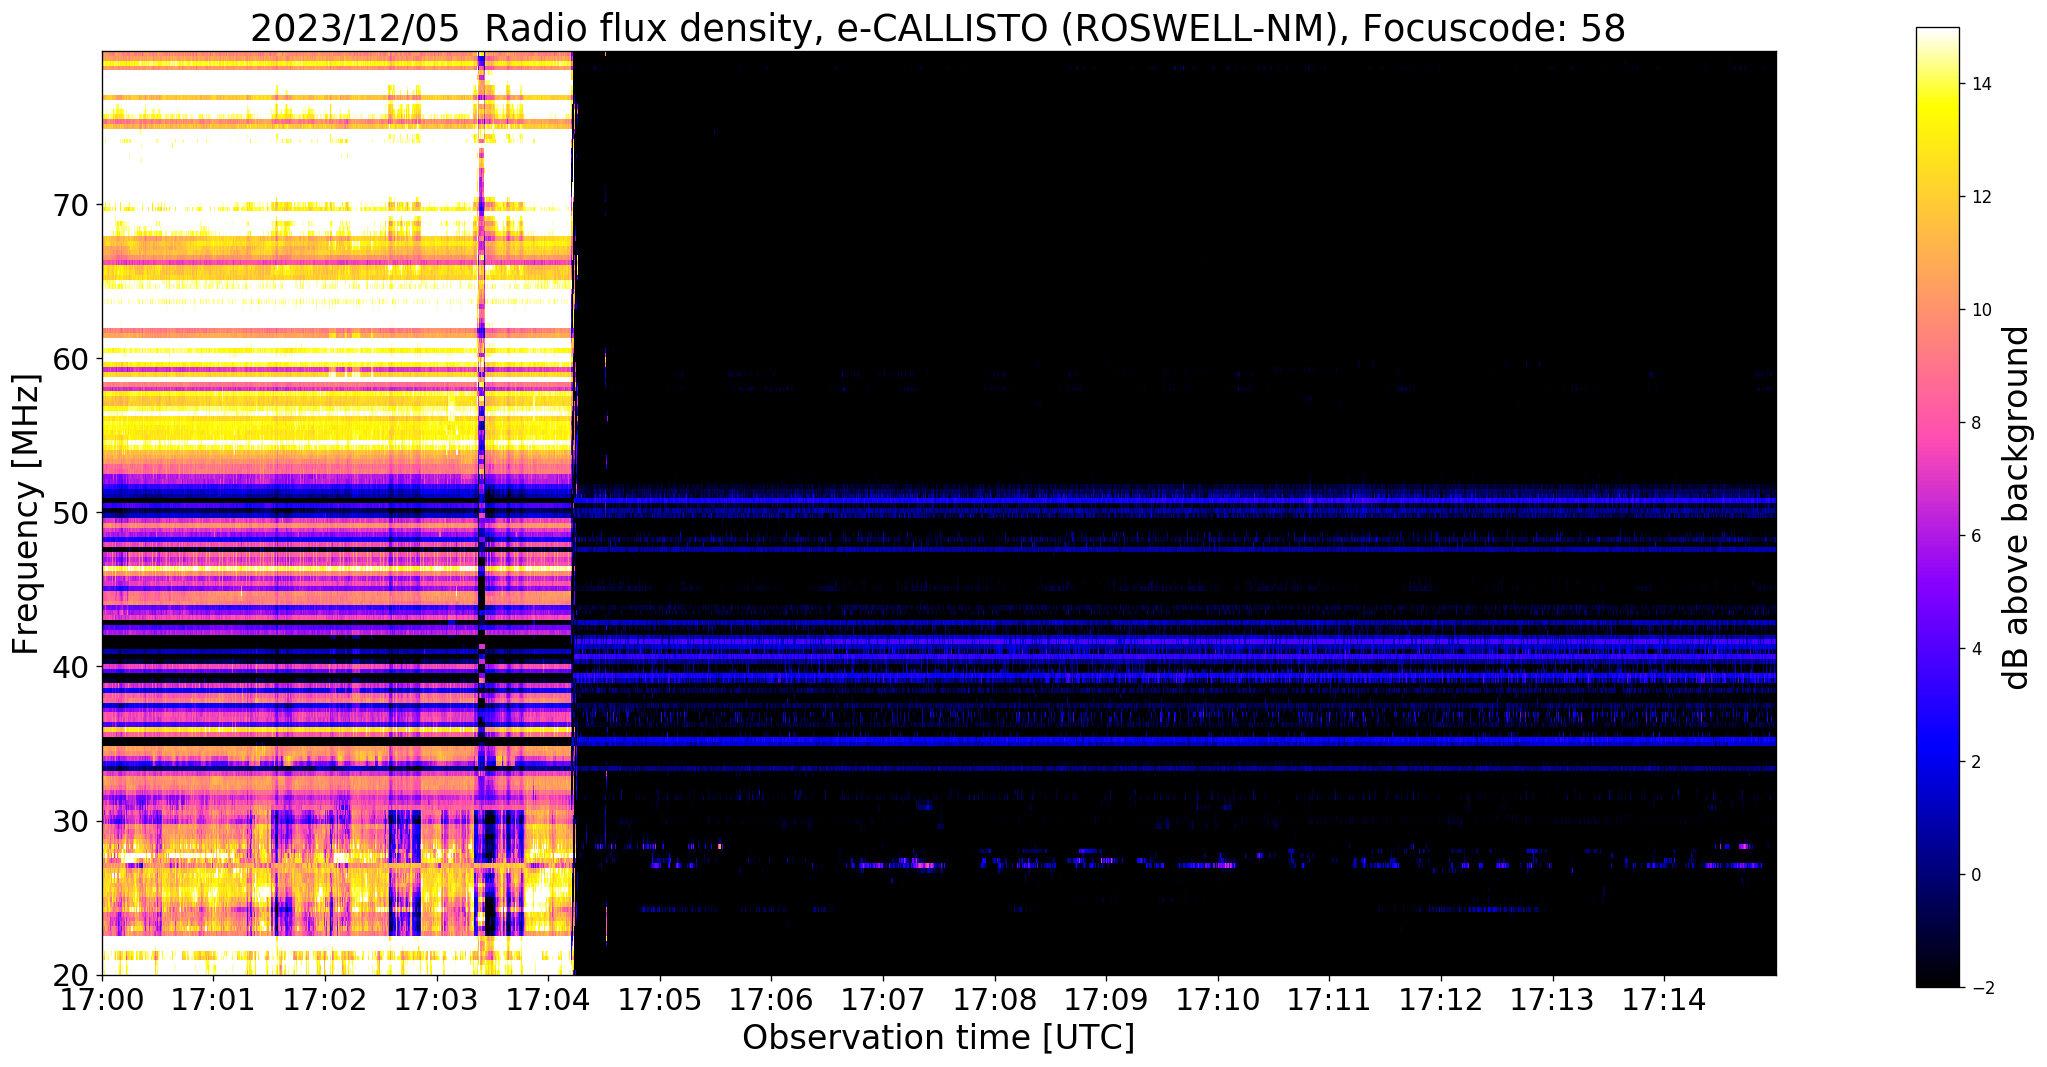Click the colorbar tick label 12

pyautogui.click(x=1981, y=197)
